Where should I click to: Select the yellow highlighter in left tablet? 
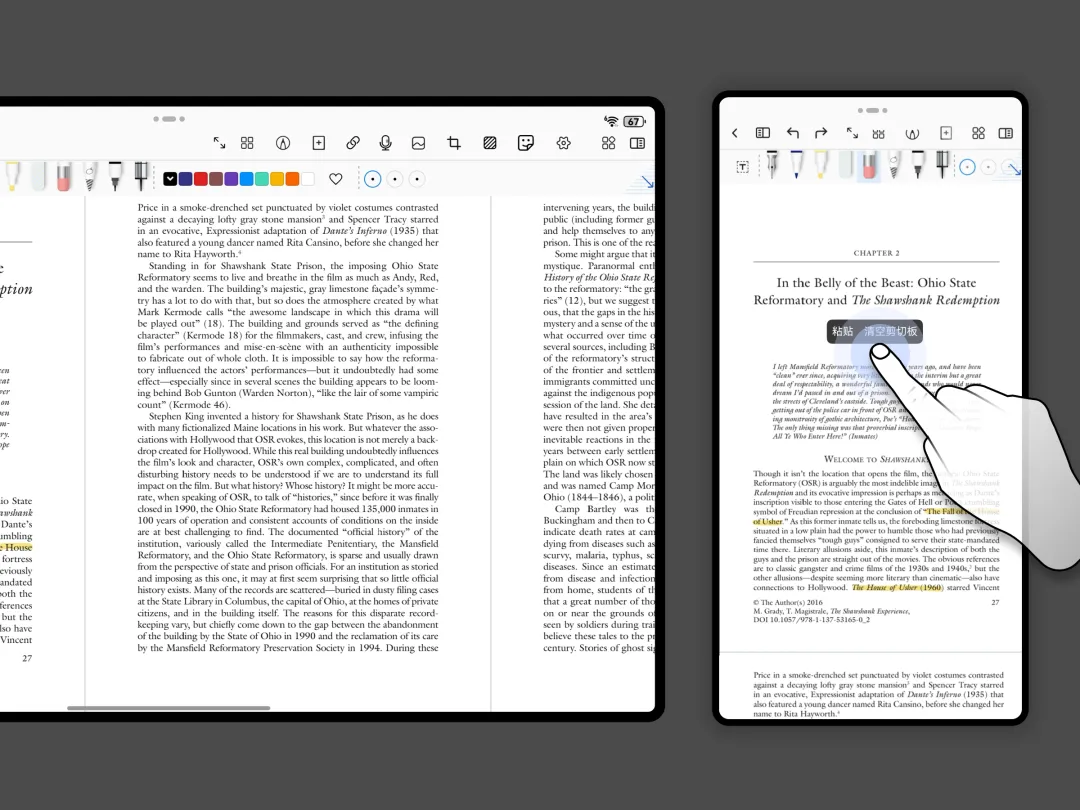pyautogui.click(x=12, y=176)
